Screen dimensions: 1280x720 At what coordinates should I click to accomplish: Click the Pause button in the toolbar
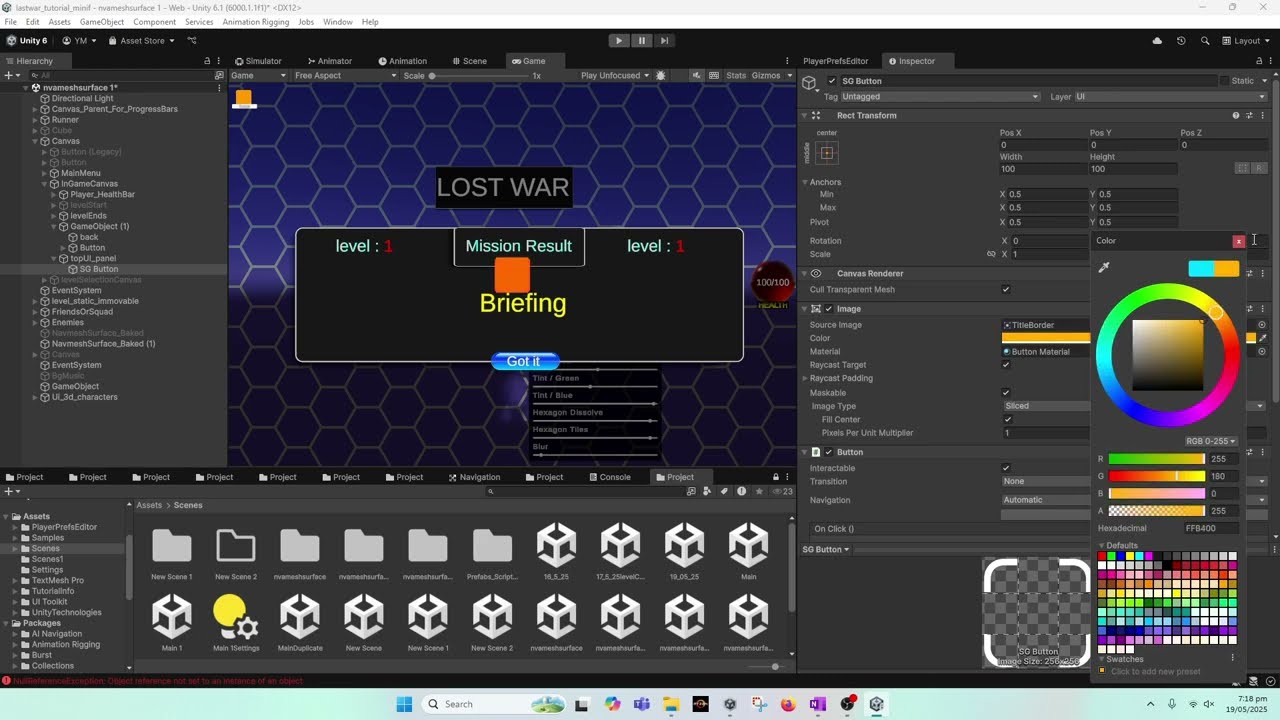coord(642,41)
